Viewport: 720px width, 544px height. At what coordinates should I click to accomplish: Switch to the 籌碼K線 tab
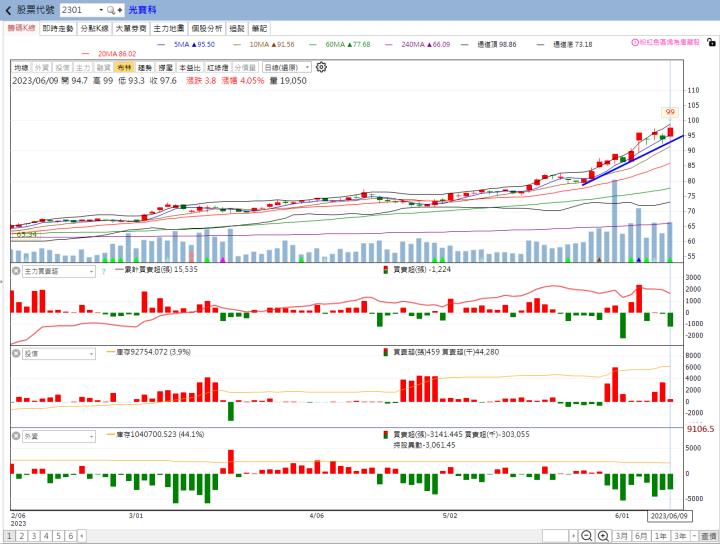click(21, 28)
